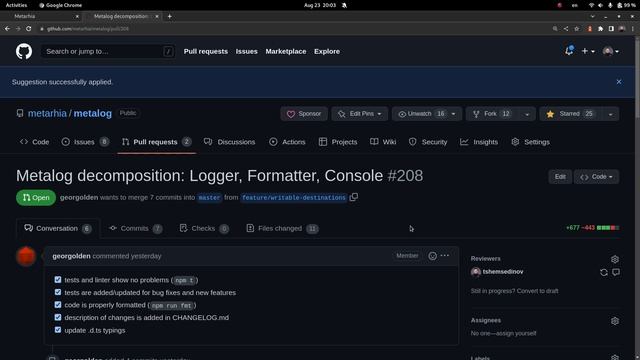This screenshot has width=640, height=360.
Task: Open the Discussions tab
Action: point(230,142)
